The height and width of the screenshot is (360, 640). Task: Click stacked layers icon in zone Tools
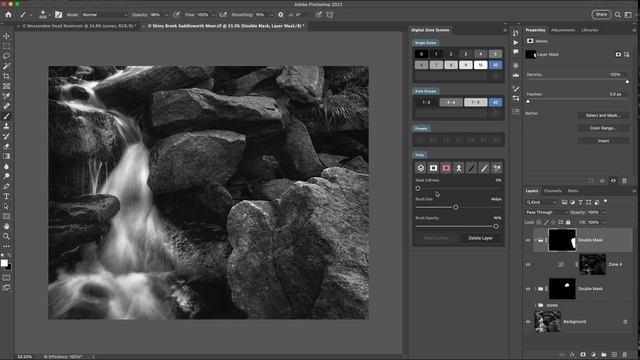421,168
